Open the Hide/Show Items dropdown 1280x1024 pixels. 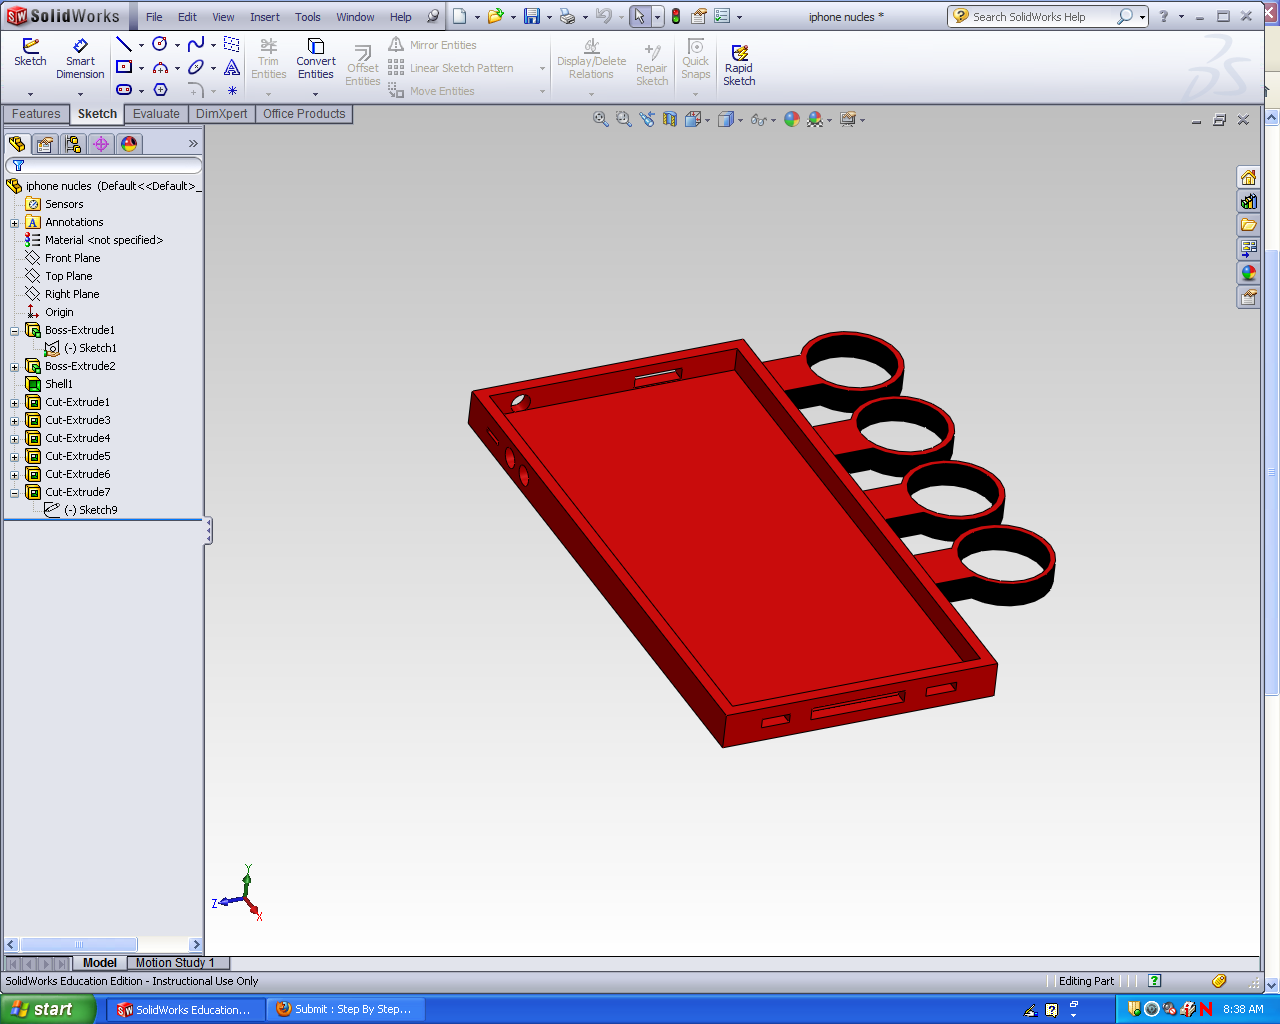(x=773, y=120)
